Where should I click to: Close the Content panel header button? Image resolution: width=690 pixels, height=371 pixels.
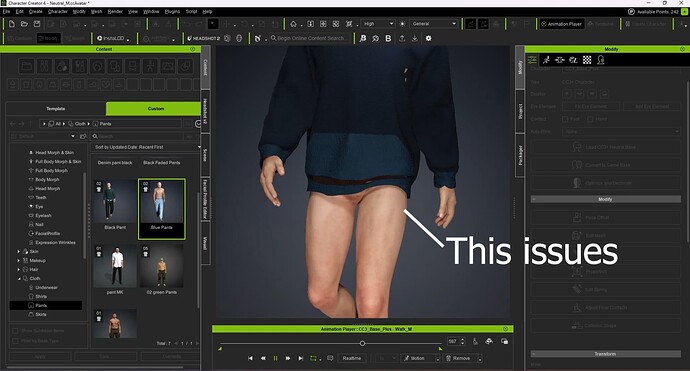click(192, 49)
